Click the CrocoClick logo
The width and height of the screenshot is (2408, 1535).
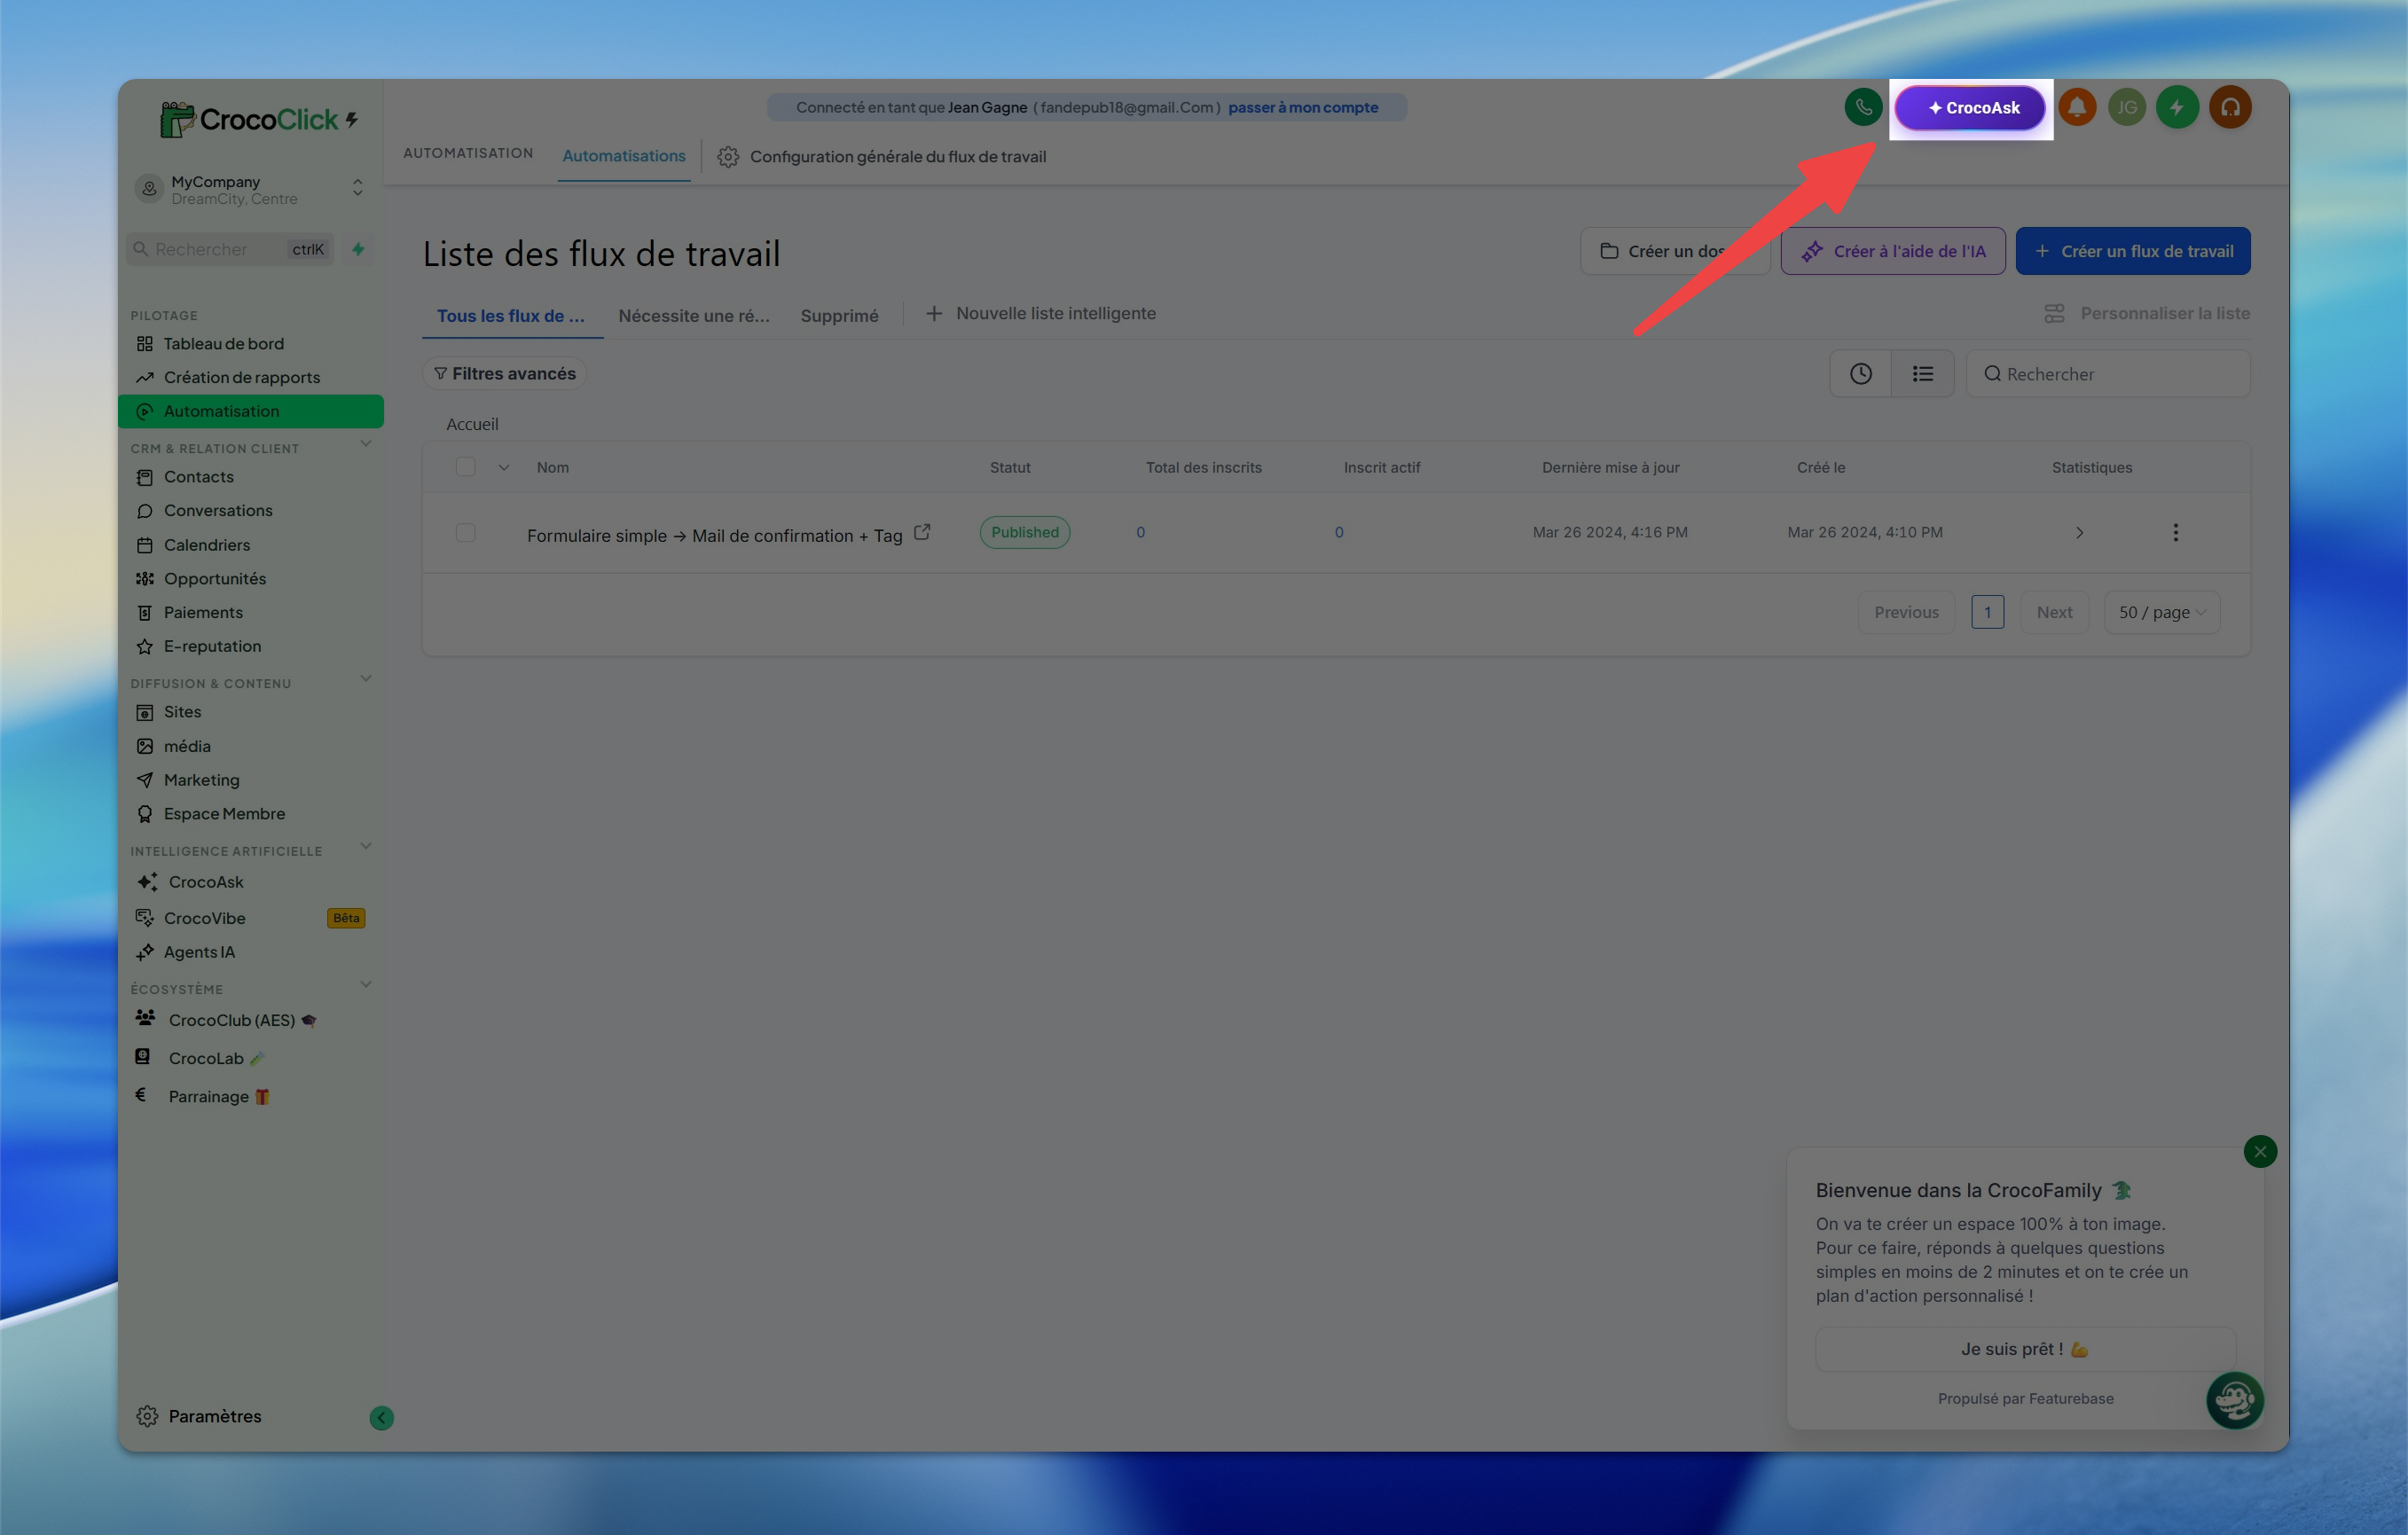(x=259, y=119)
